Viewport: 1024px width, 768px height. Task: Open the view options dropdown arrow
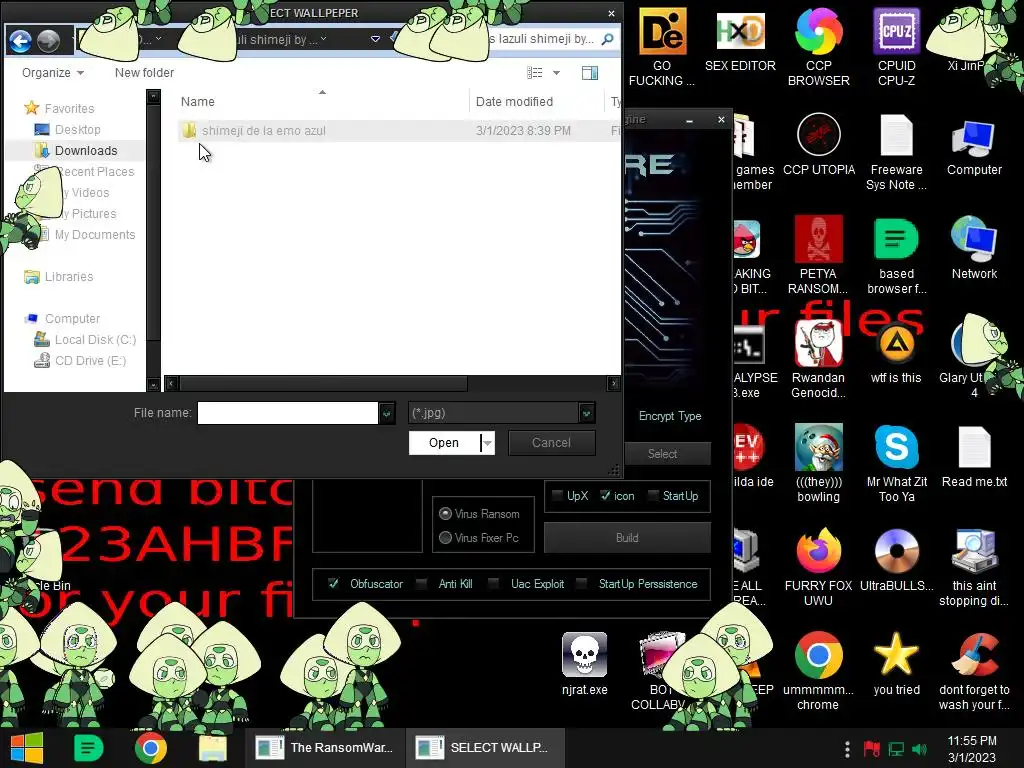click(x=556, y=72)
